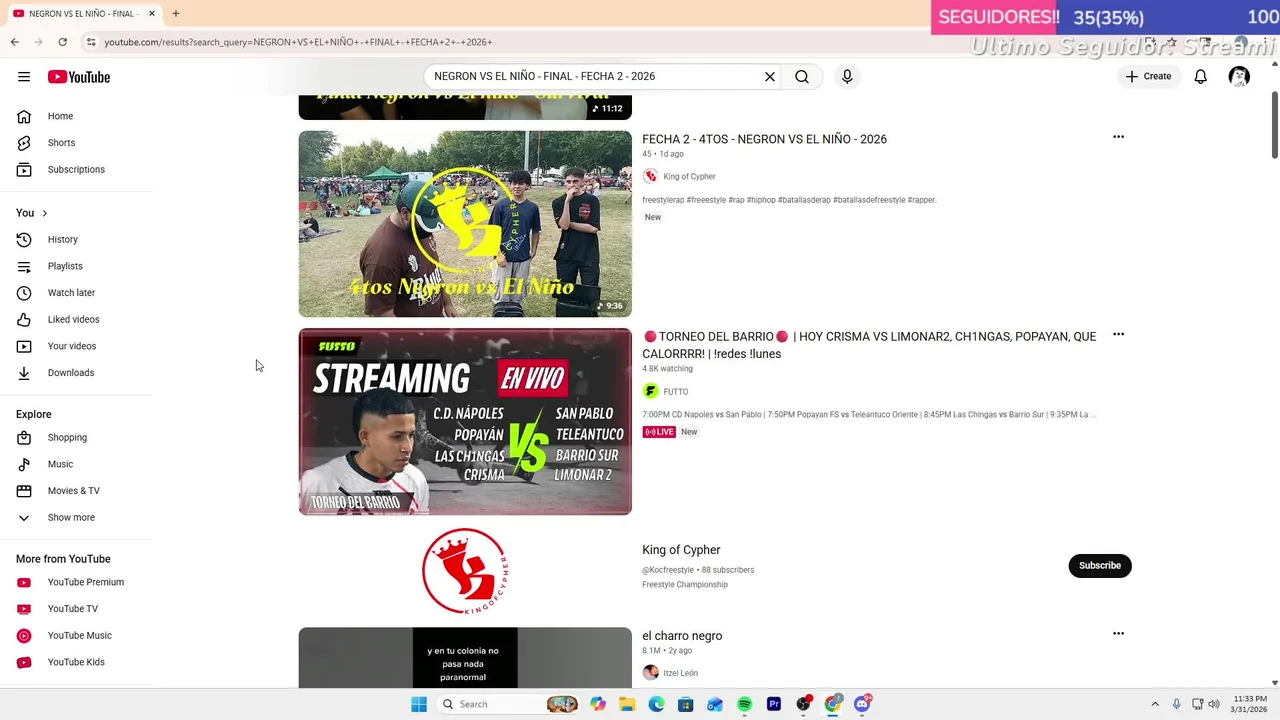This screenshot has width=1280, height=720.
Task: Click the 'LIVE' badge on TORNEO stream
Action: (659, 432)
